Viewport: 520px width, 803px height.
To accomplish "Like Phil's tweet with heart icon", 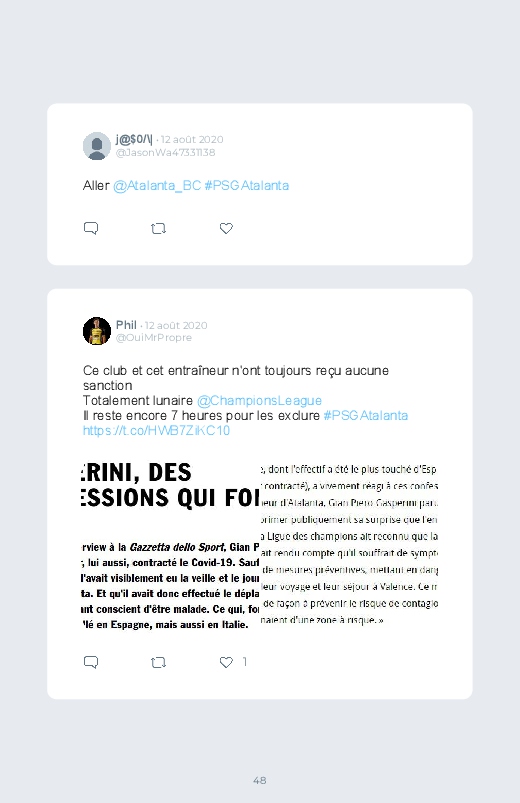I will tap(226, 662).
